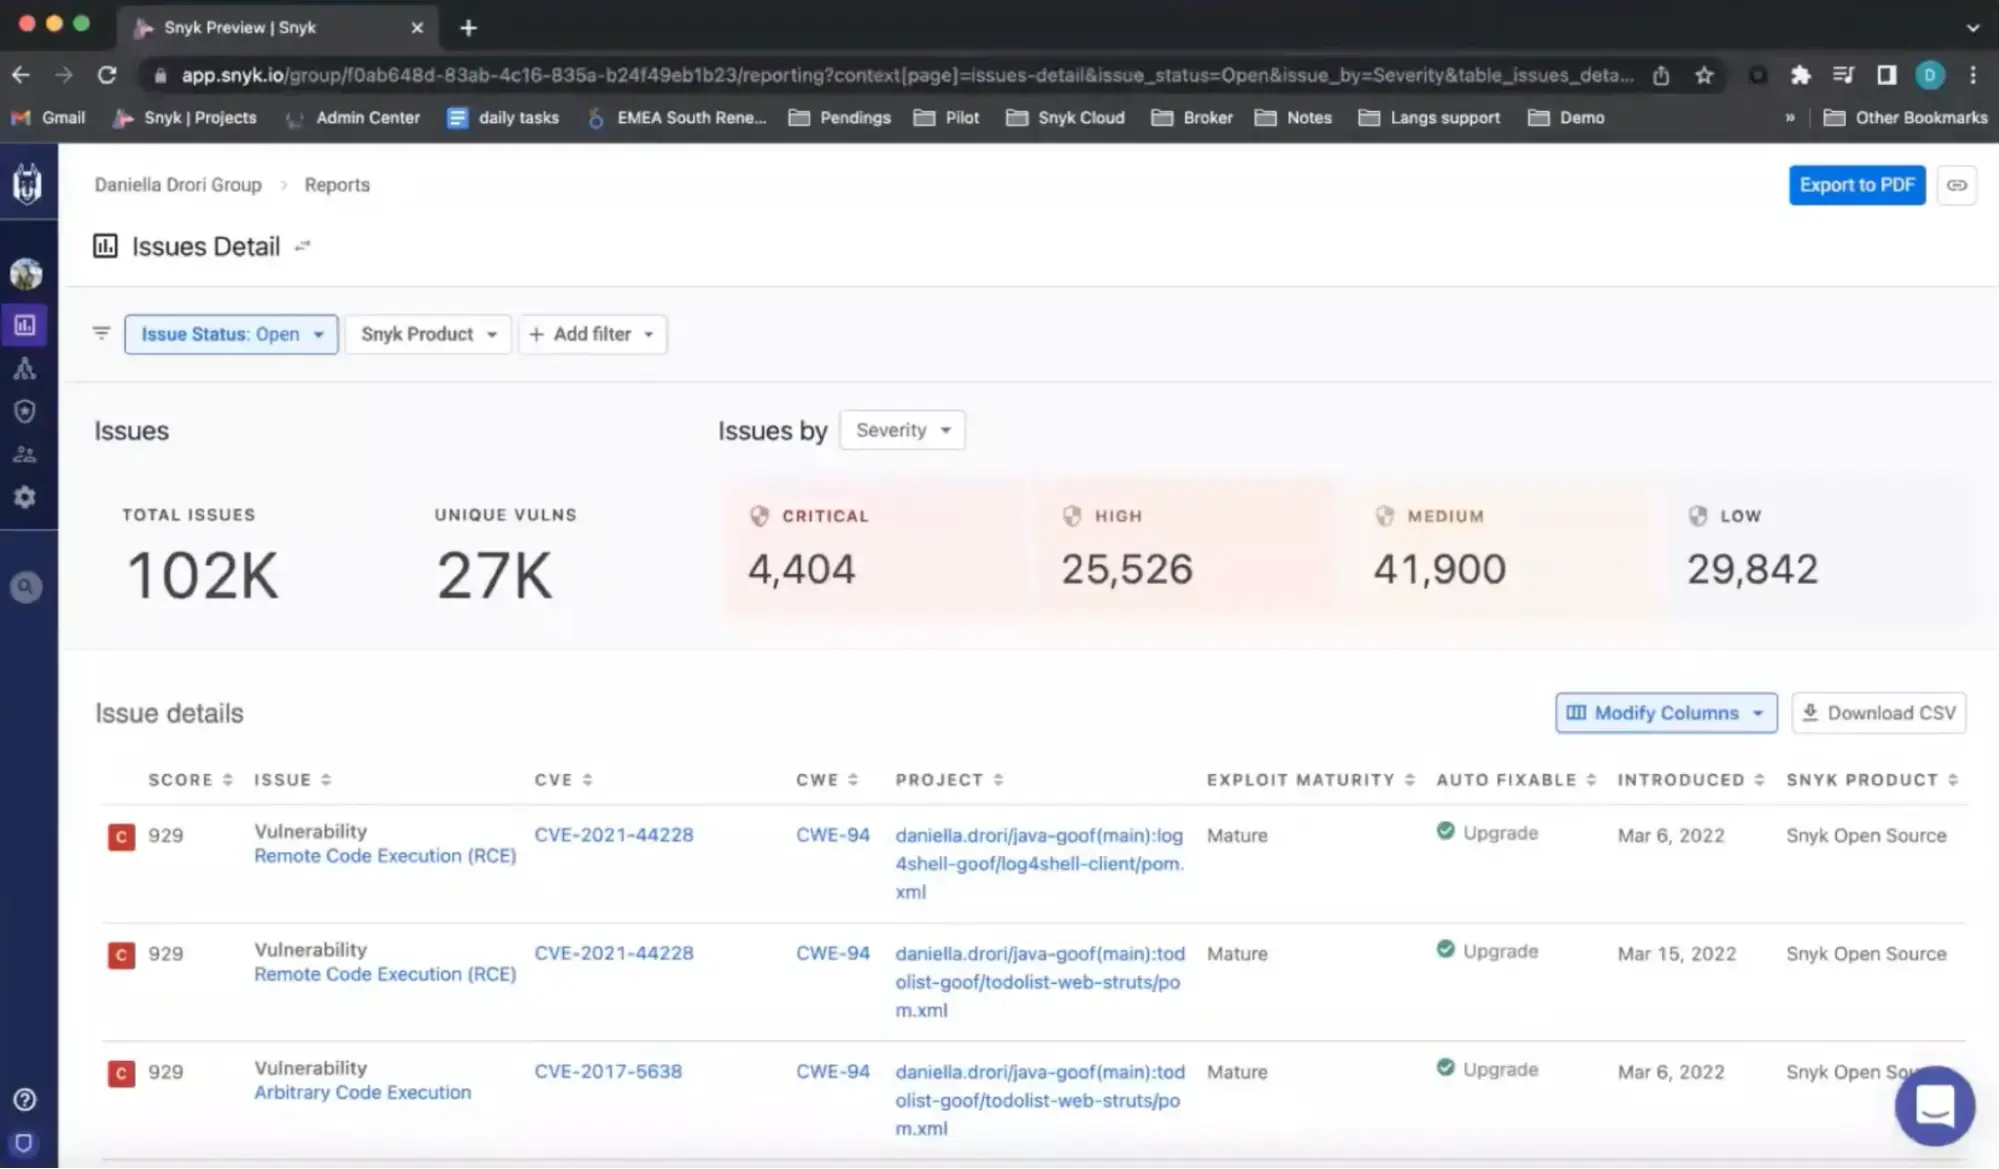Screen dimensions: 1999x1169
Task: Open the Issues by Severity dropdown
Action: click(902, 430)
